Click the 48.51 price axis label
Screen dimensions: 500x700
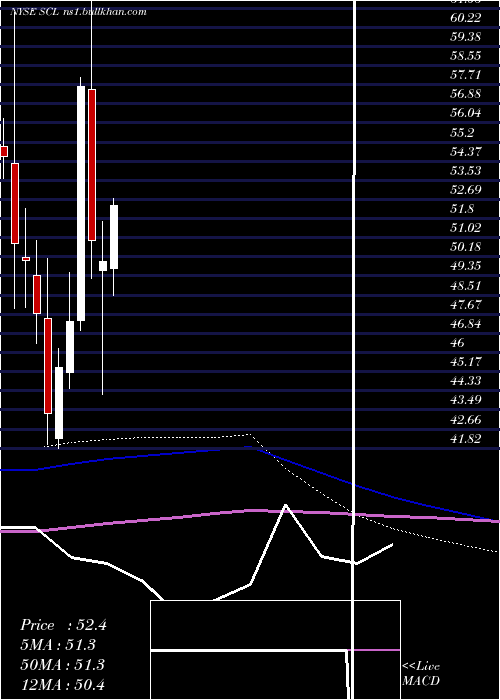coord(465,285)
